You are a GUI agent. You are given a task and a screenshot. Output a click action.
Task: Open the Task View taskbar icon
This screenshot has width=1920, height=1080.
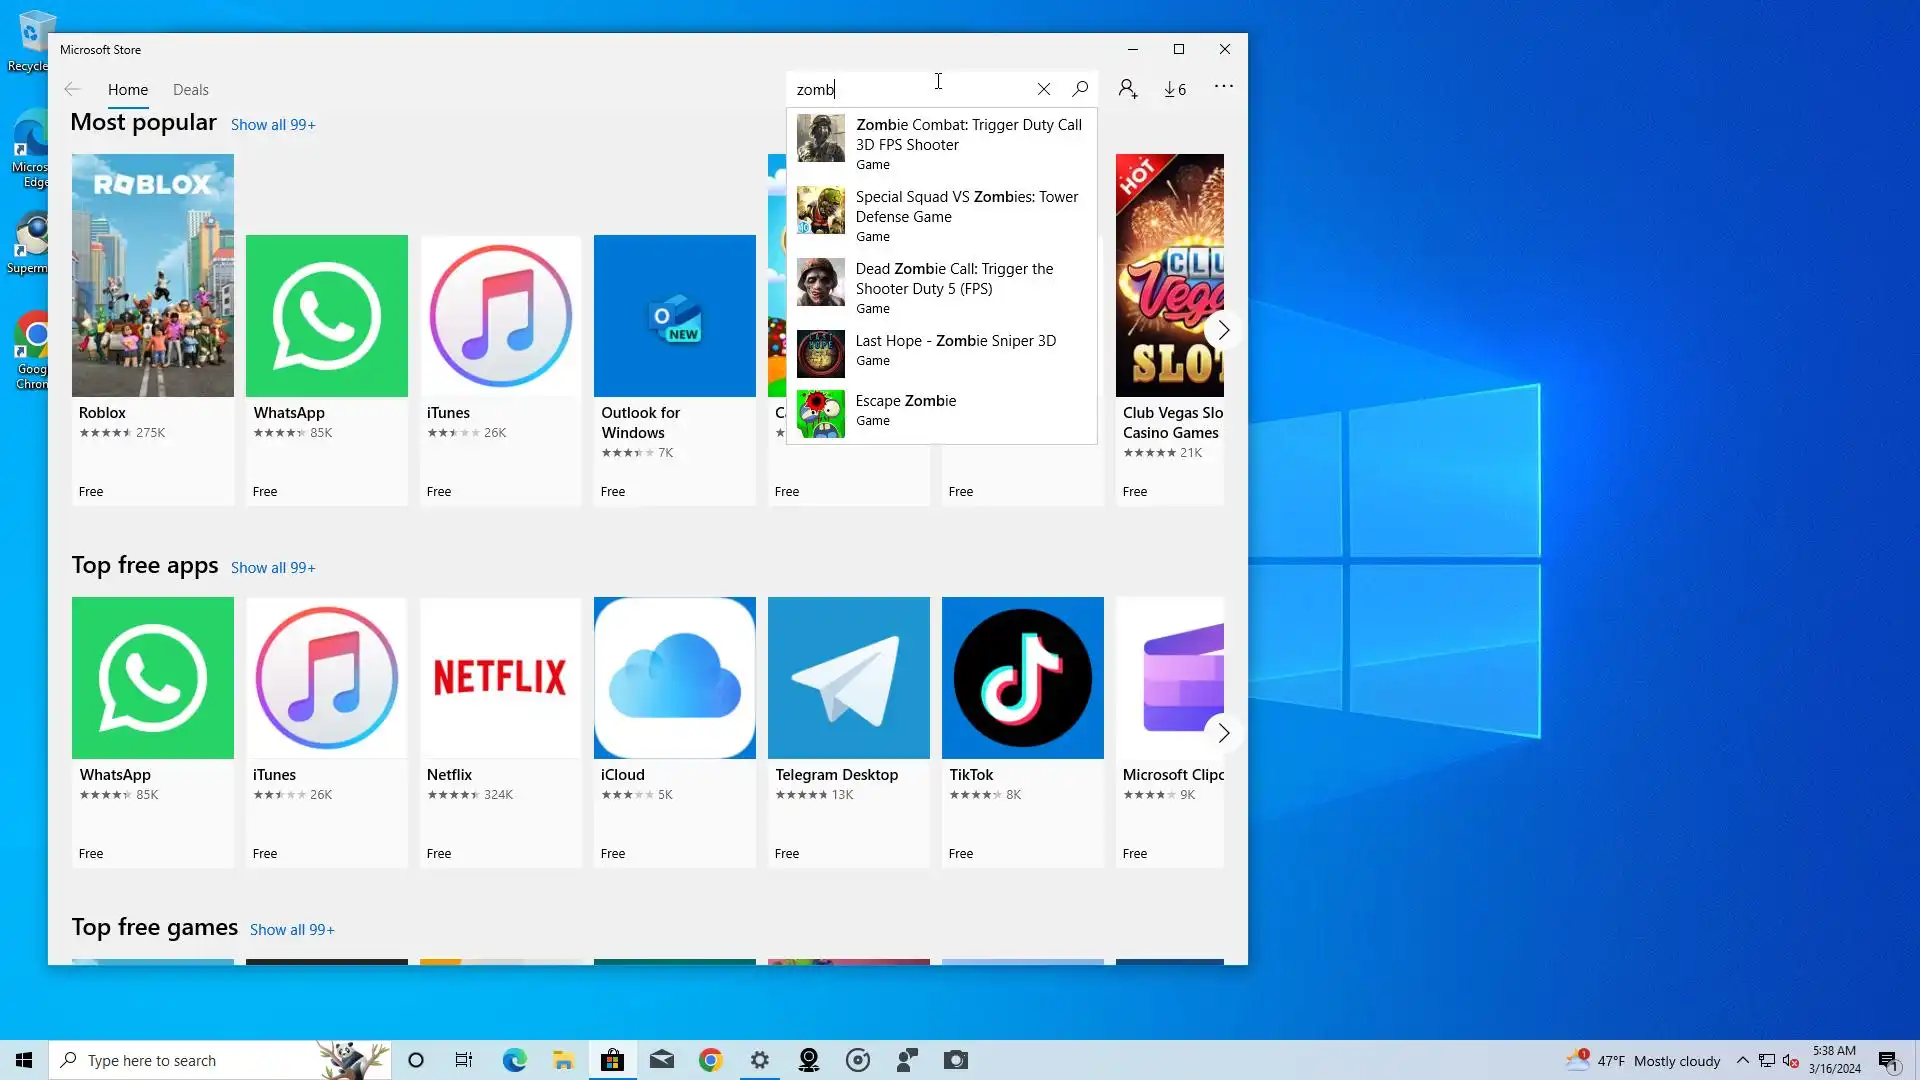click(464, 1060)
